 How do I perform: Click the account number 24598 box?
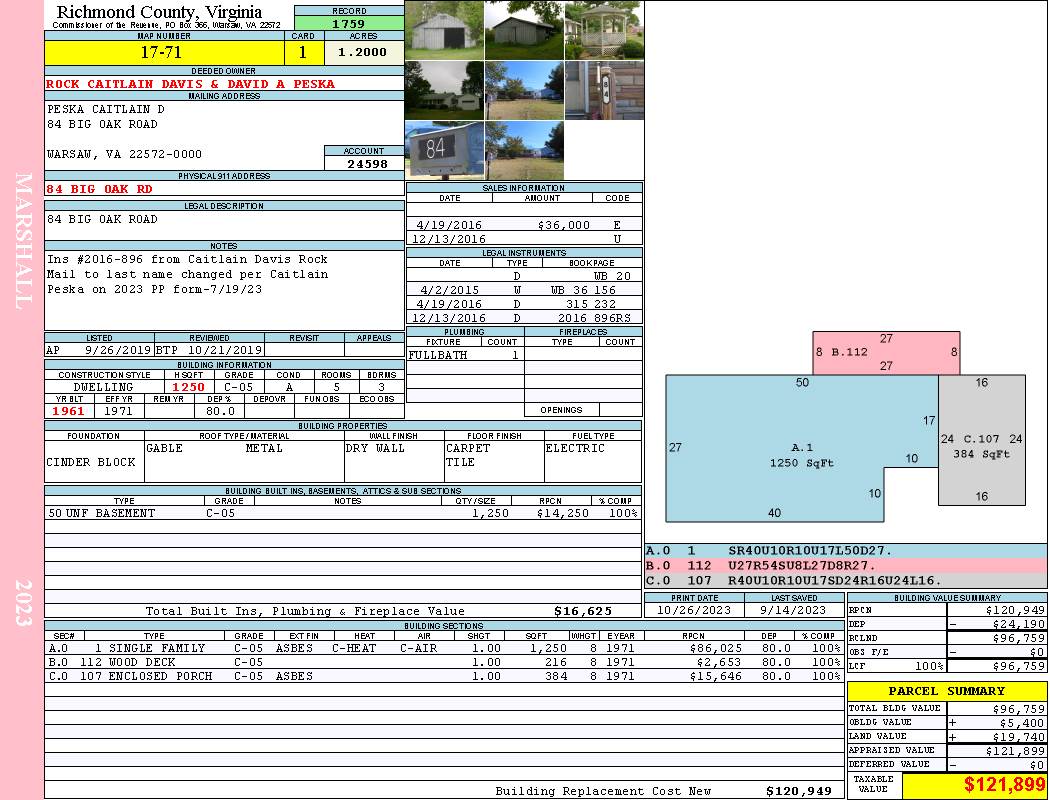point(364,163)
